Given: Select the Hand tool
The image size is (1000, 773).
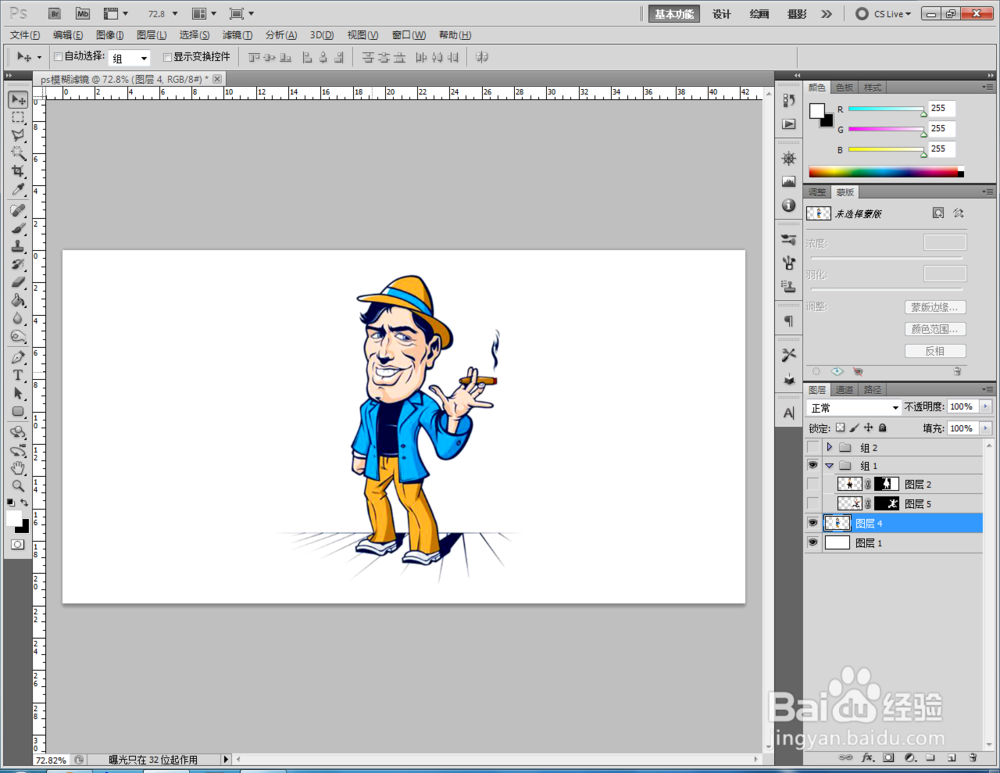Looking at the screenshot, I should 18,468.
